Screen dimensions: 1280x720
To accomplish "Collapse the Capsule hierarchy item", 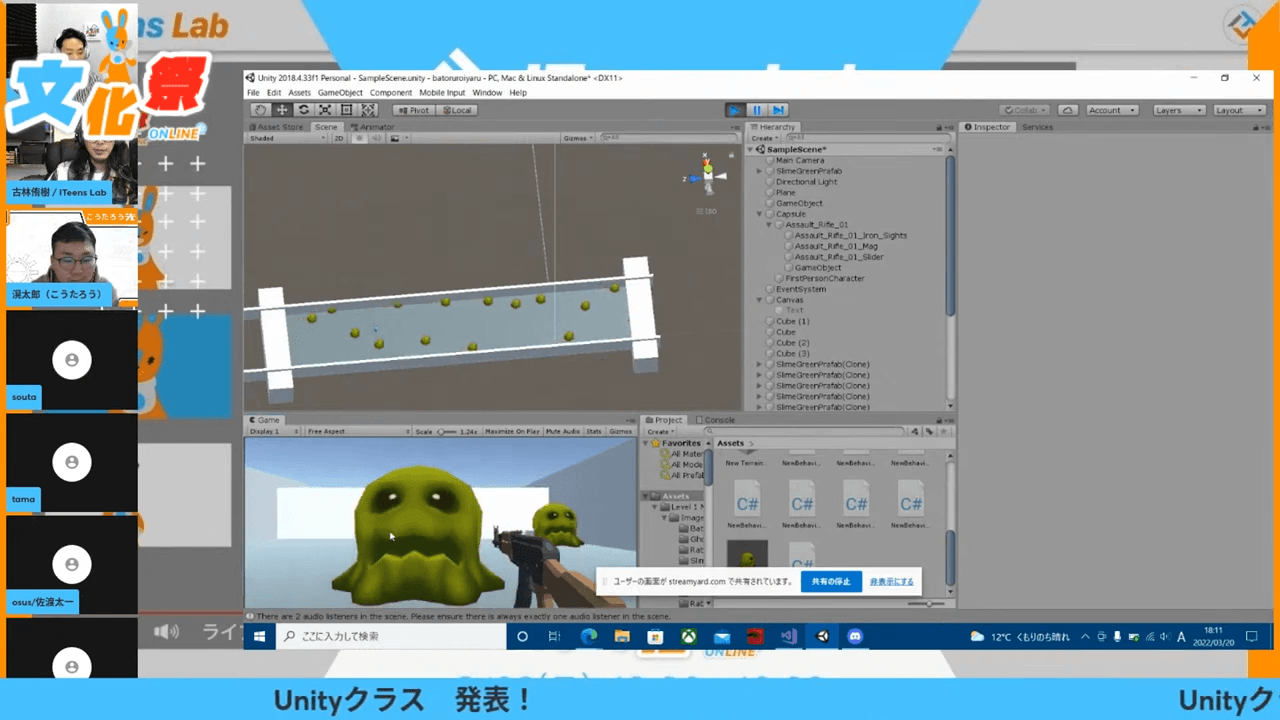I will 758,213.
